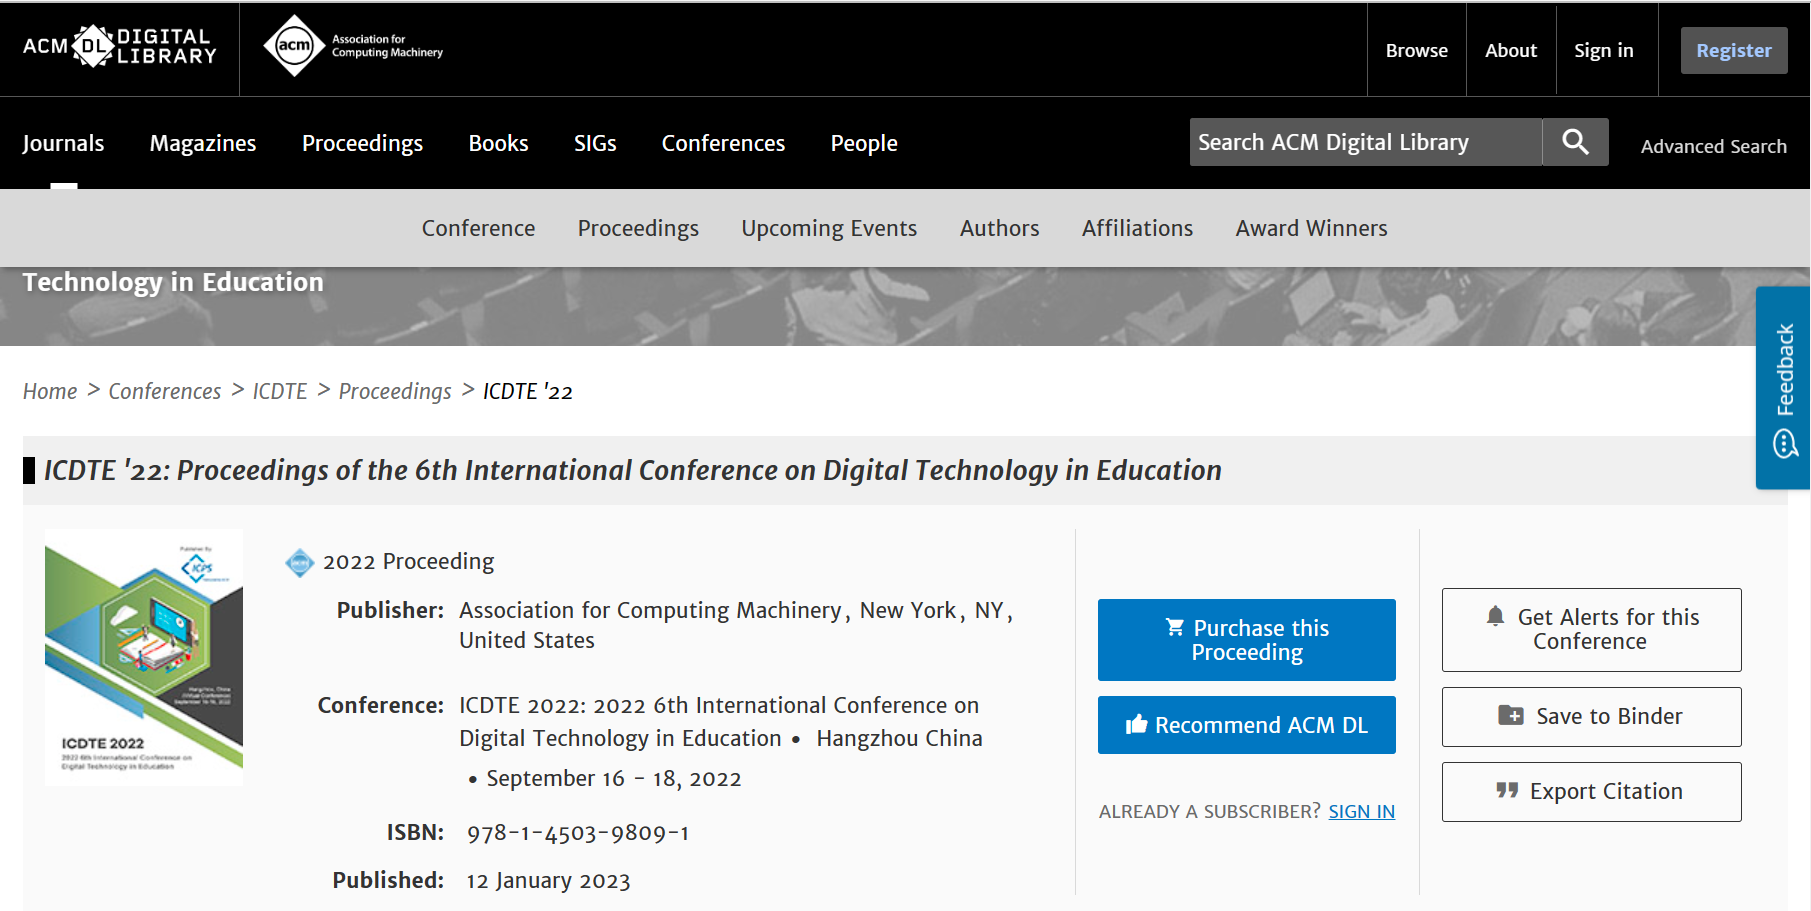The height and width of the screenshot is (911, 1811).
Task: Focus the Search ACM Digital Library field
Action: (1366, 142)
